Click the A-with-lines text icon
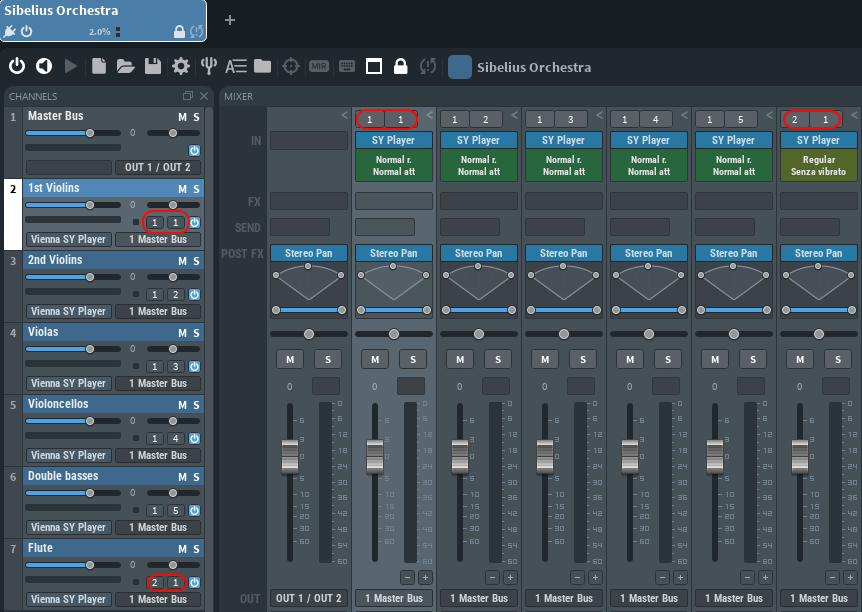Image resolution: width=862 pixels, height=612 pixels. pyautogui.click(x=236, y=67)
